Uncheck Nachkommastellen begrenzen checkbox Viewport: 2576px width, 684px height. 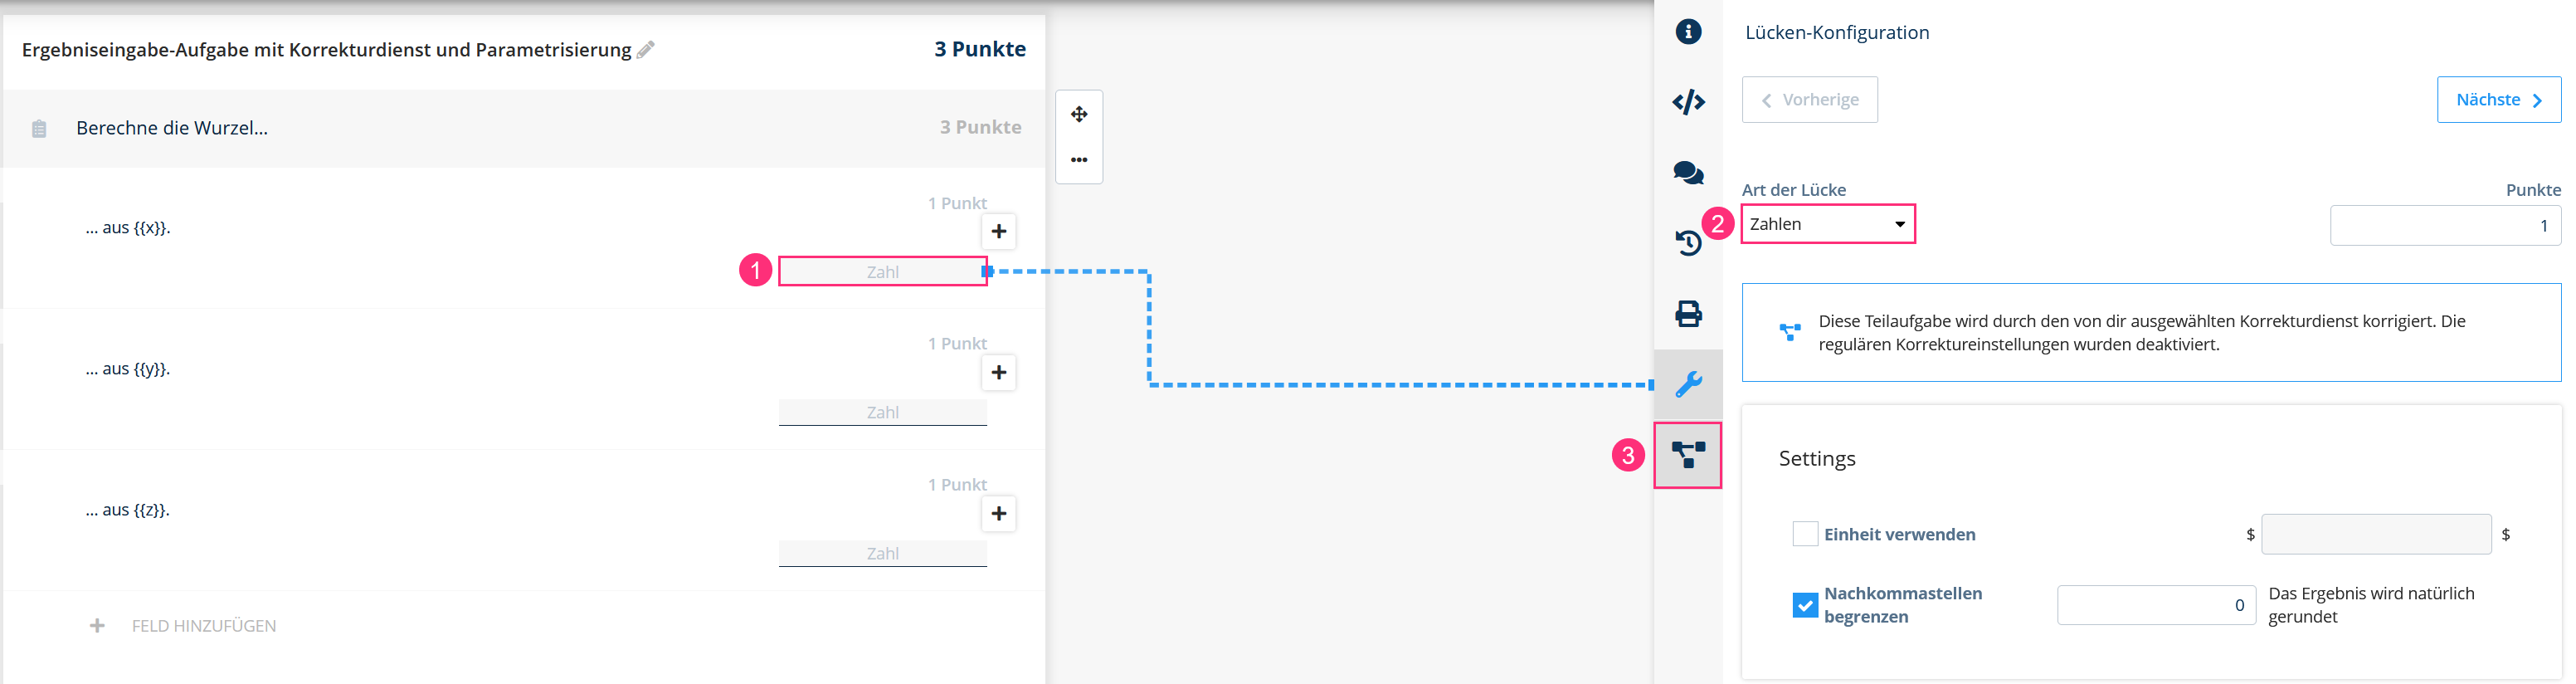(1805, 605)
